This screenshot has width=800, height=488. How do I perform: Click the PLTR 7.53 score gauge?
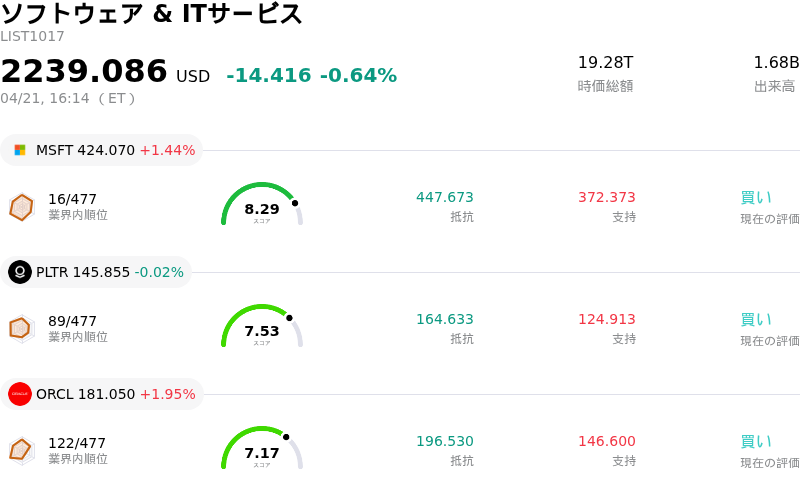(x=261, y=327)
